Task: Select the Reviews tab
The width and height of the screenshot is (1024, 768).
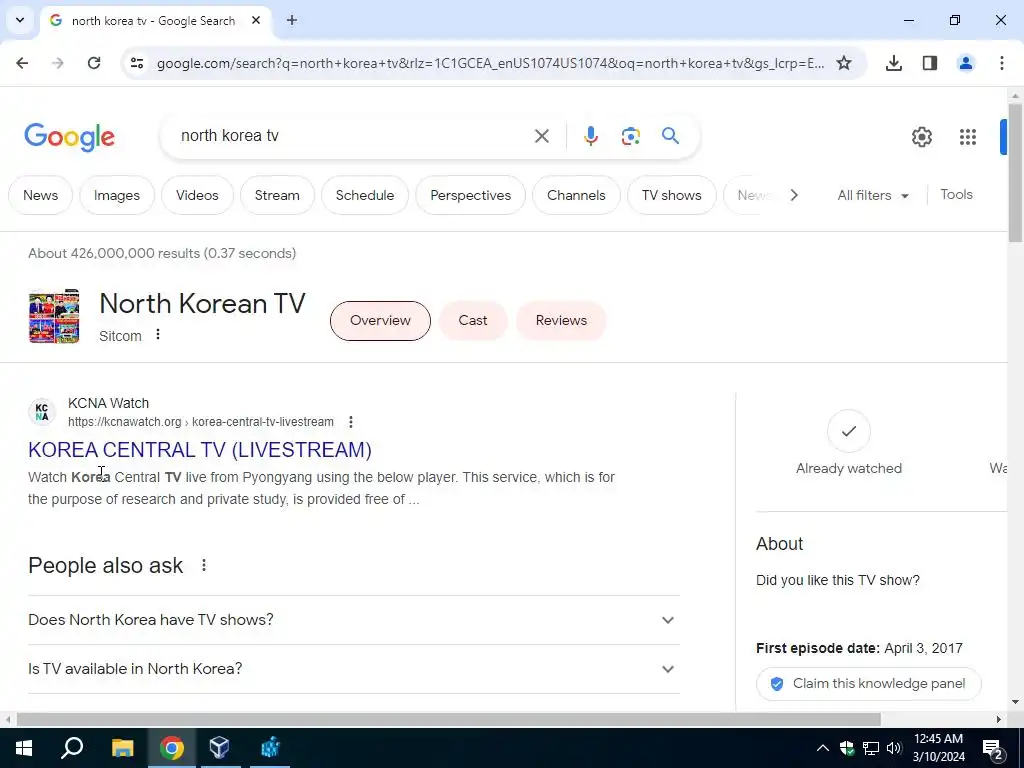Action: coord(561,321)
